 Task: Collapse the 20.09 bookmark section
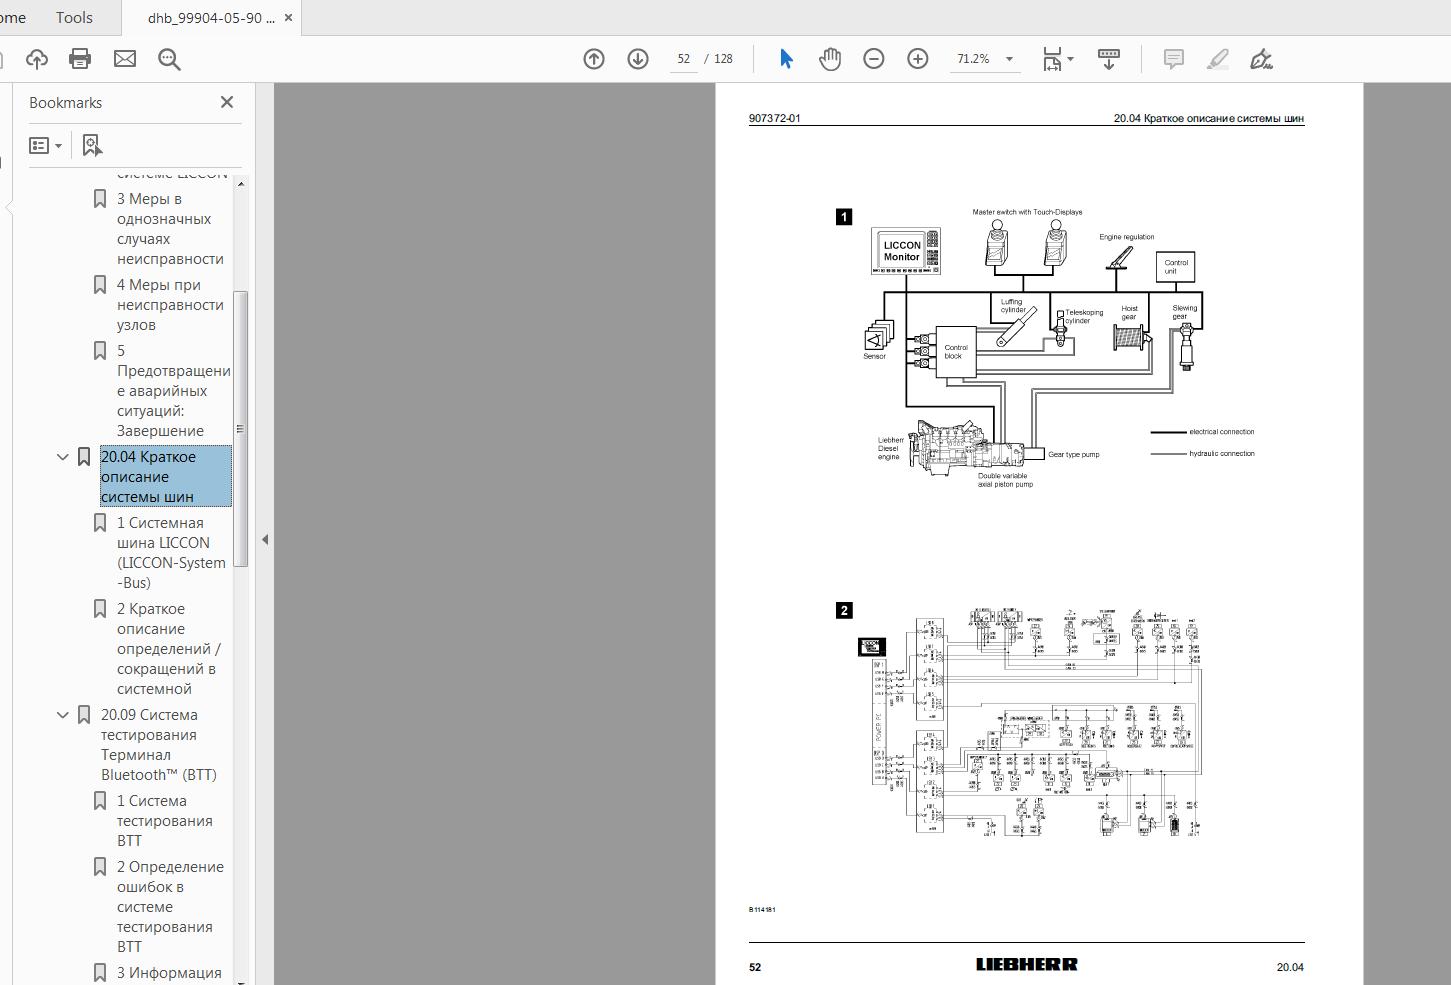coord(63,715)
